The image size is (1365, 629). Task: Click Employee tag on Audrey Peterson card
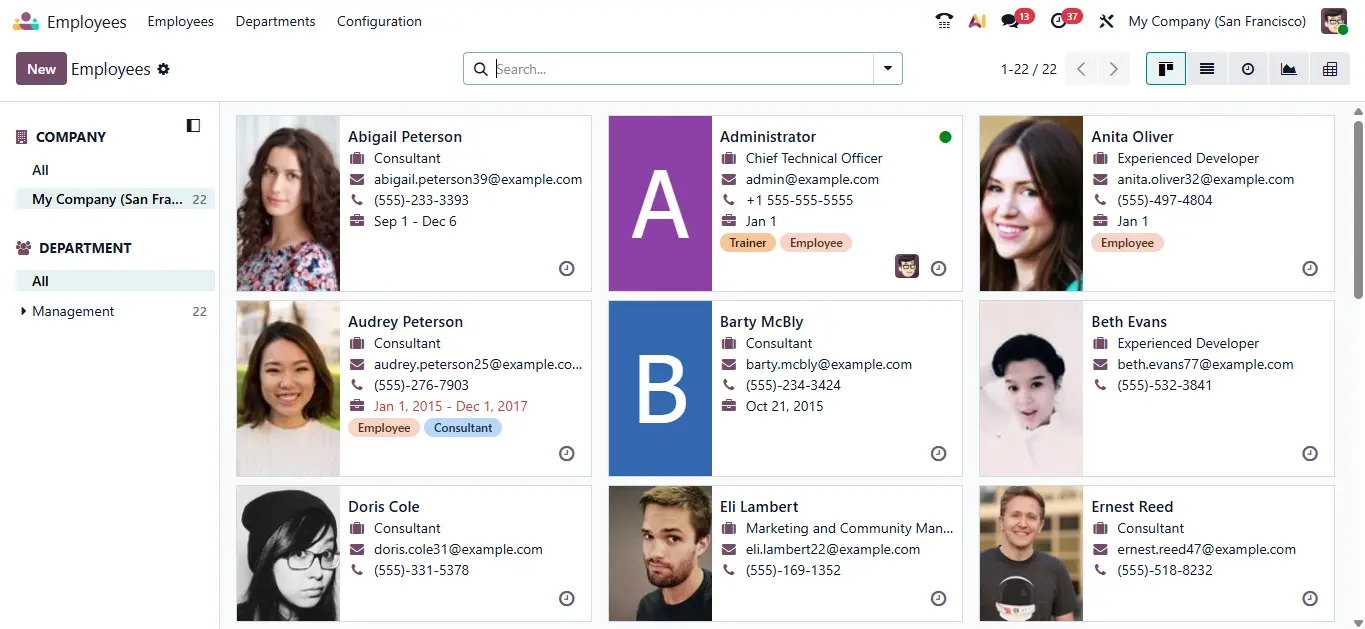pos(384,428)
